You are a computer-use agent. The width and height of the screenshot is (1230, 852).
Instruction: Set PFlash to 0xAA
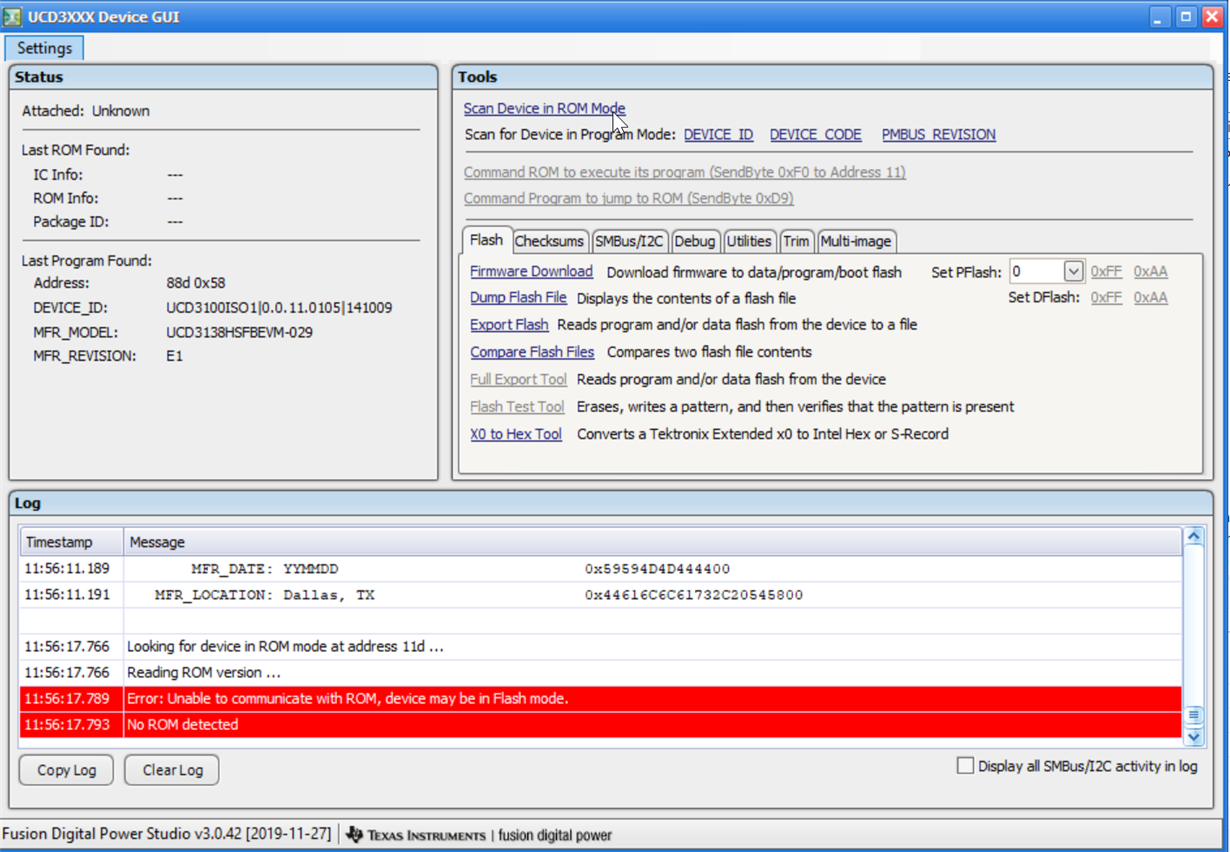point(1150,271)
